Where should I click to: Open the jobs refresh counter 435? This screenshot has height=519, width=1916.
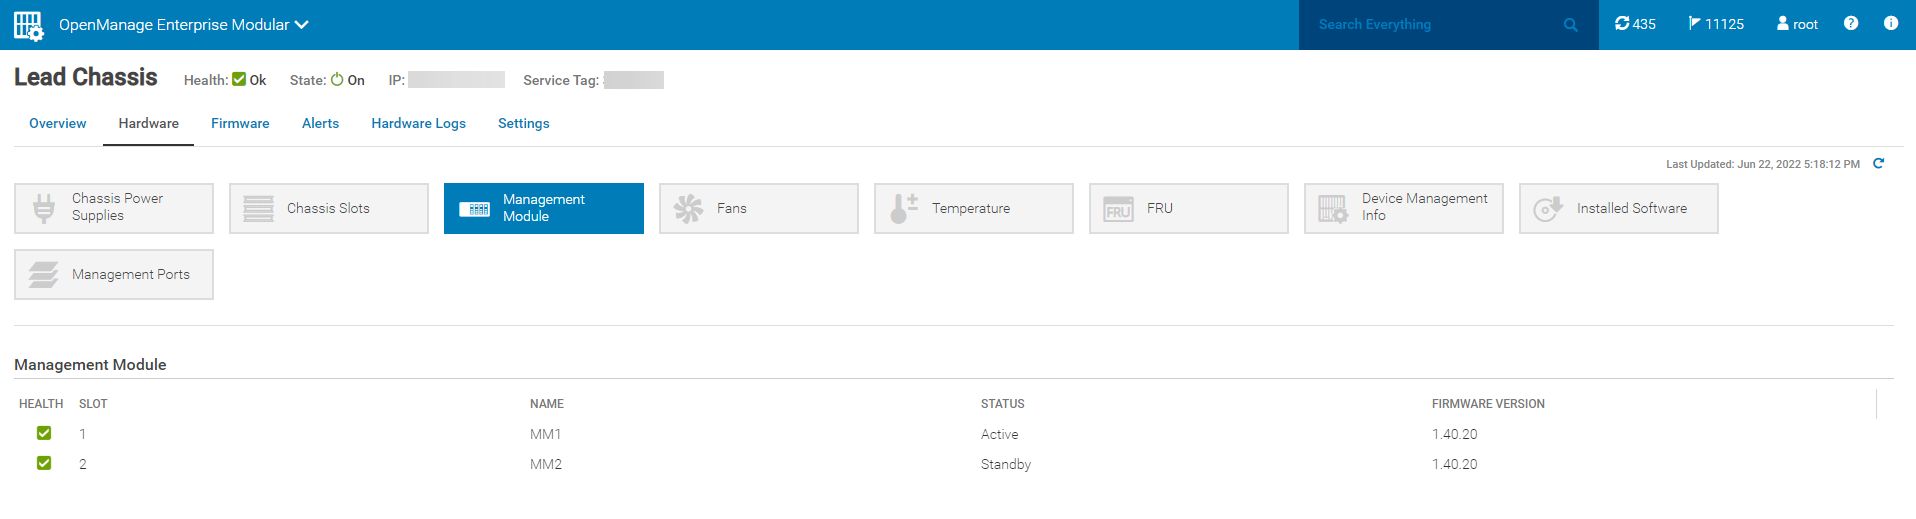1635,24
